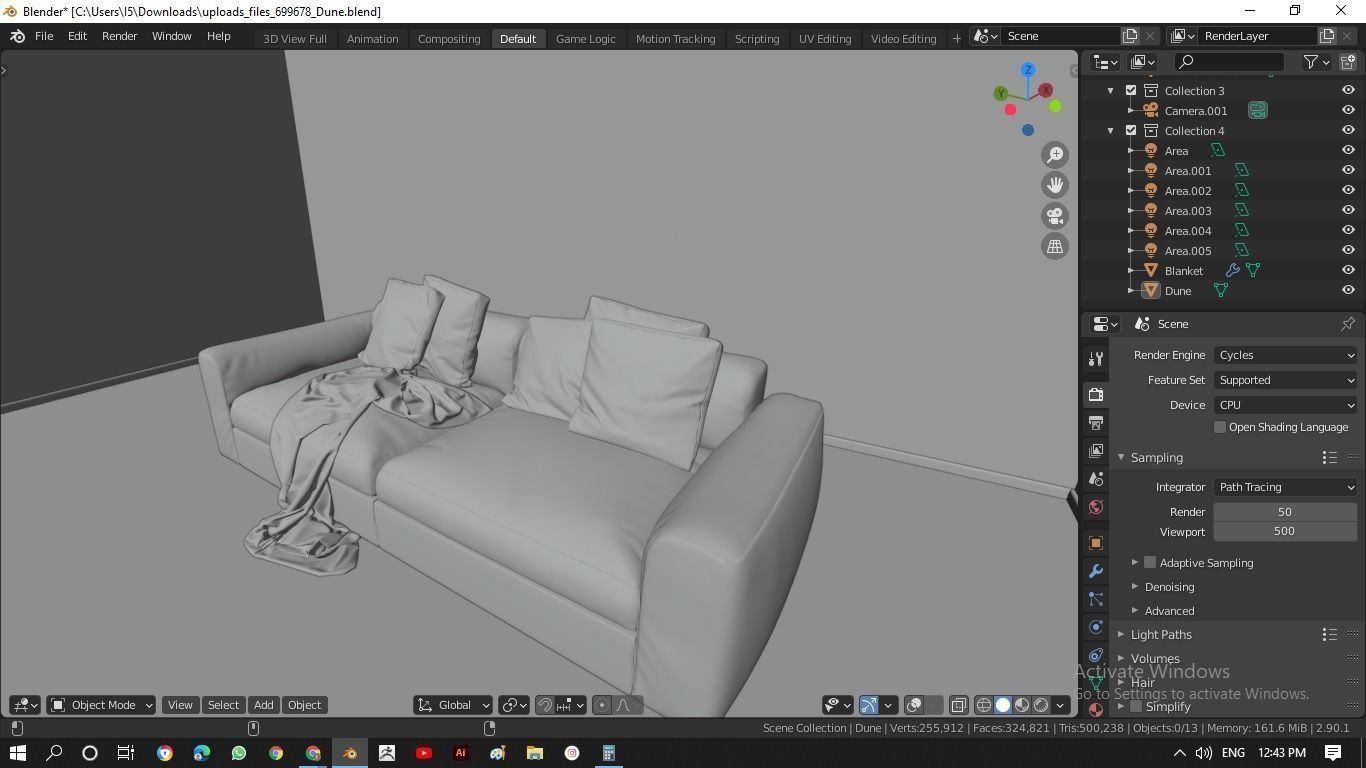Click the viewport Select menu button
The width and height of the screenshot is (1366, 768).
pyautogui.click(x=223, y=705)
